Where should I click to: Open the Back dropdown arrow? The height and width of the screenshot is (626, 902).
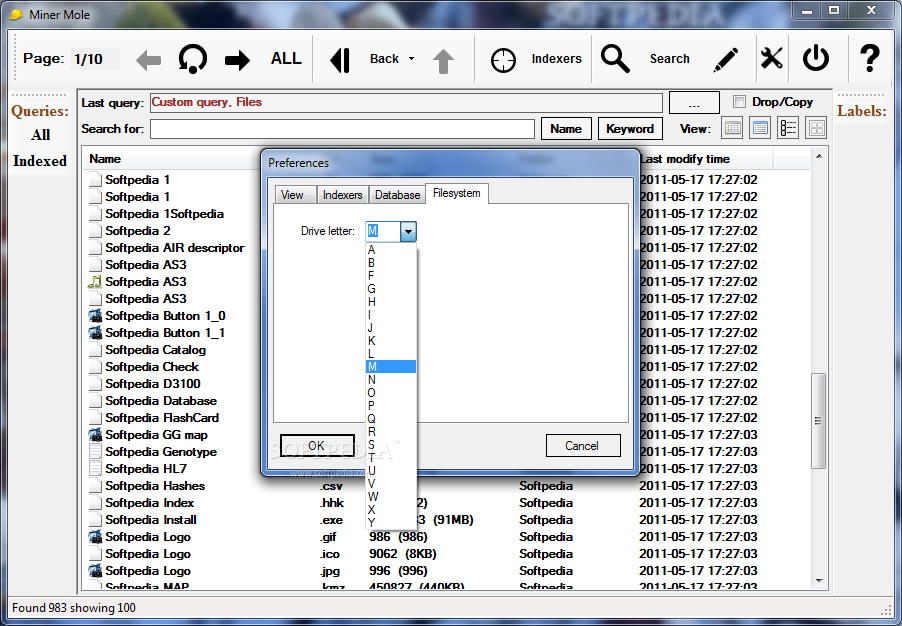(411, 59)
